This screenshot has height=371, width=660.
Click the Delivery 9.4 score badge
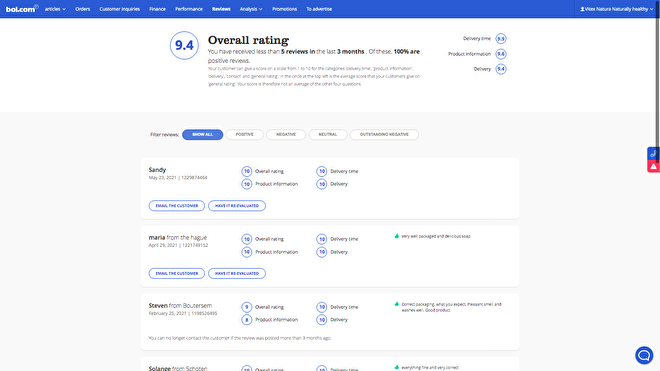point(500,69)
